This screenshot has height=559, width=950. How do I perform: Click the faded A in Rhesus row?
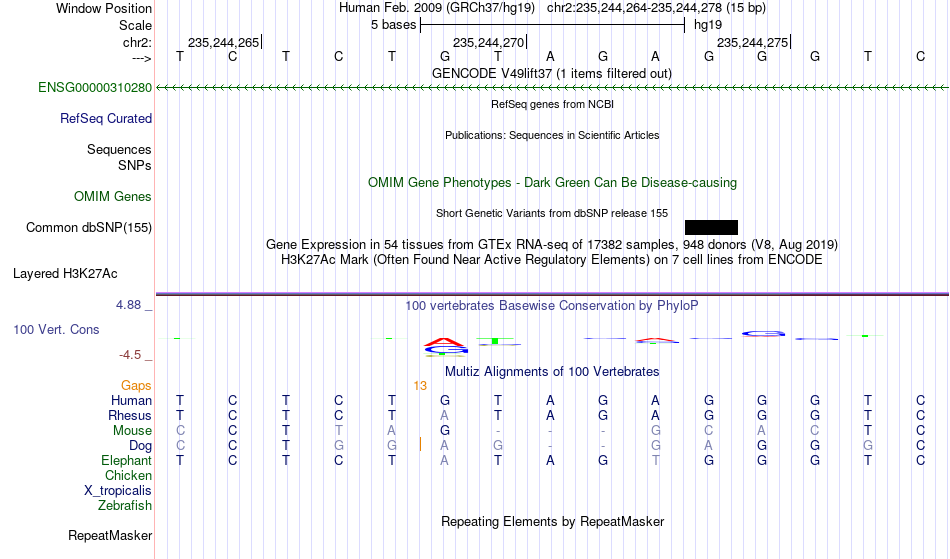tap(445, 415)
